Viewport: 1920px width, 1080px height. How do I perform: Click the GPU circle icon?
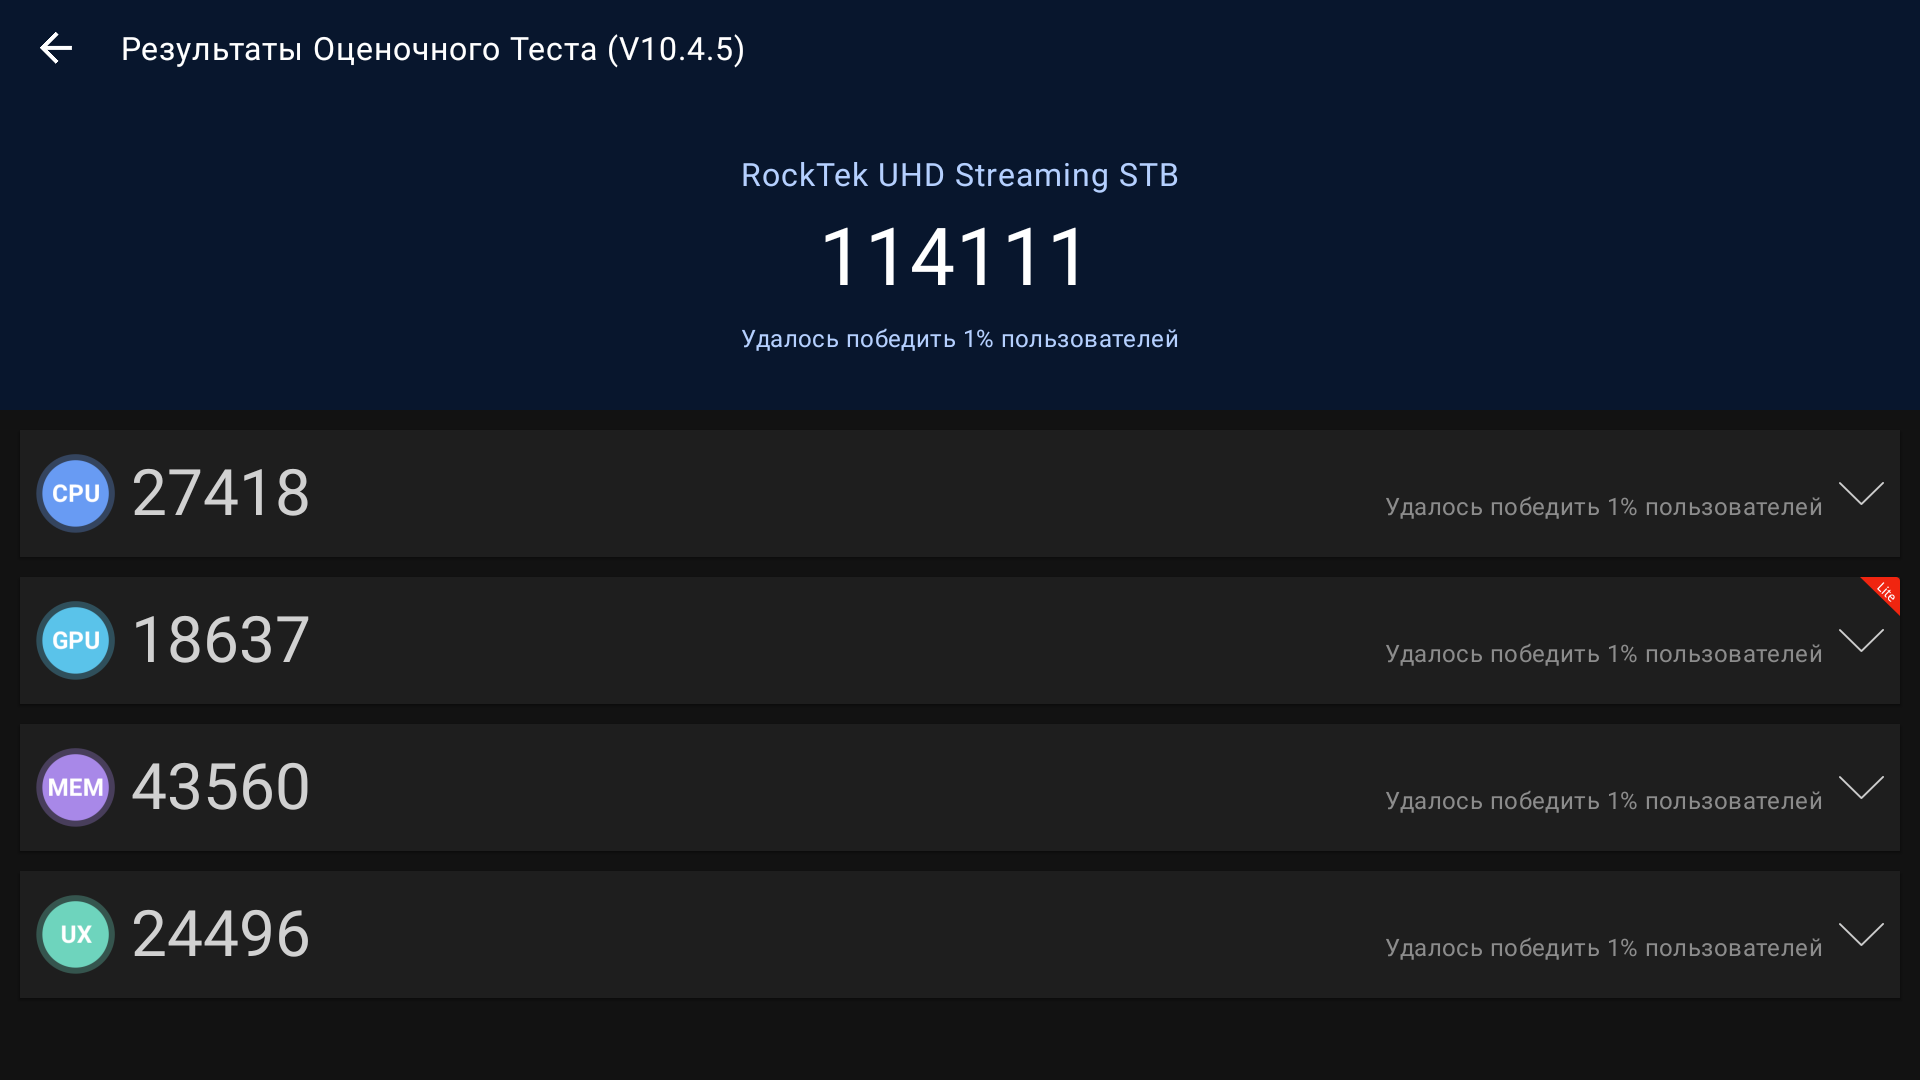[75, 640]
